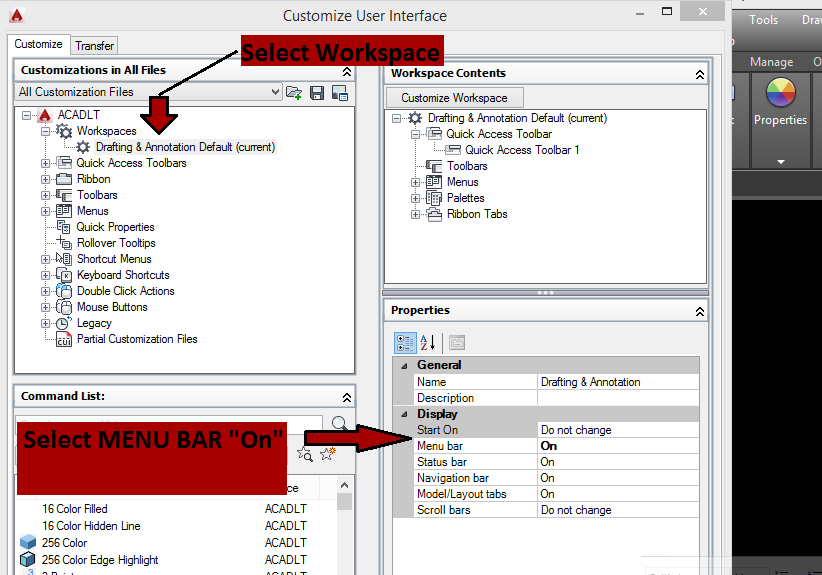The width and height of the screenshot is (822, 575).
Task: Expand the Palettes node in Workspace Contents
Action: pos(416,198)
